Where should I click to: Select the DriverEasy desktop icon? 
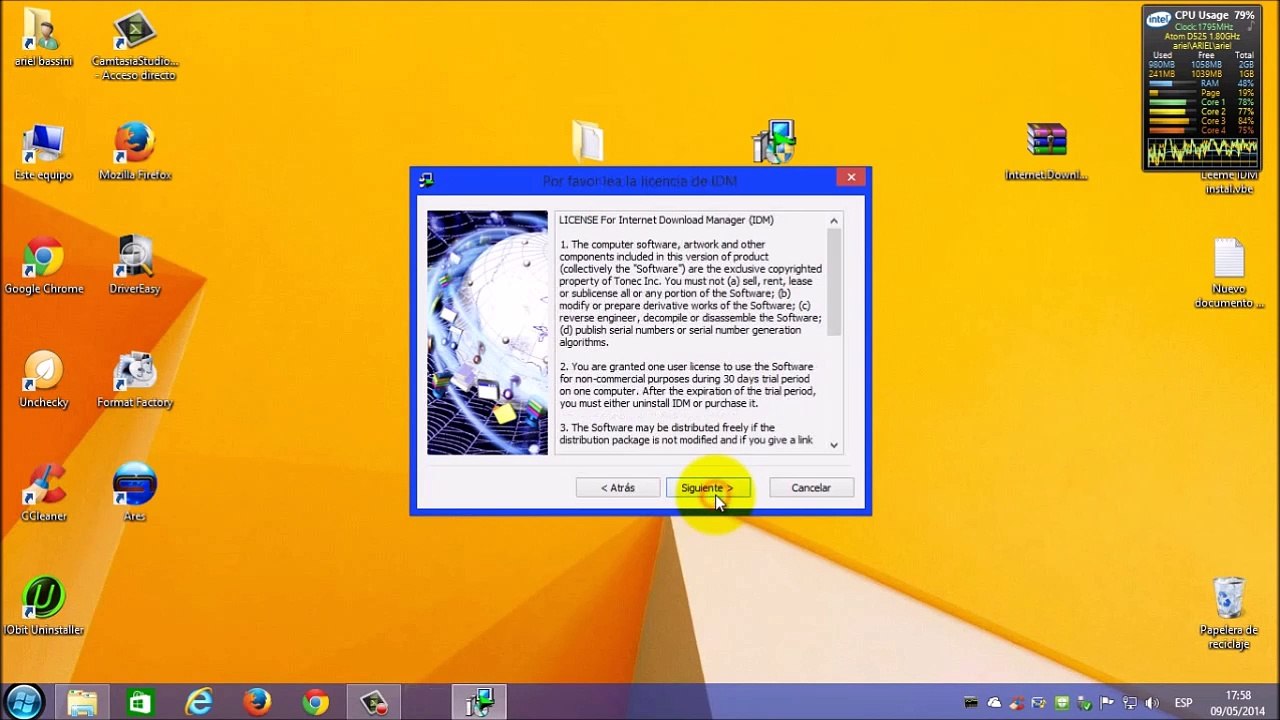click(135, 266)
